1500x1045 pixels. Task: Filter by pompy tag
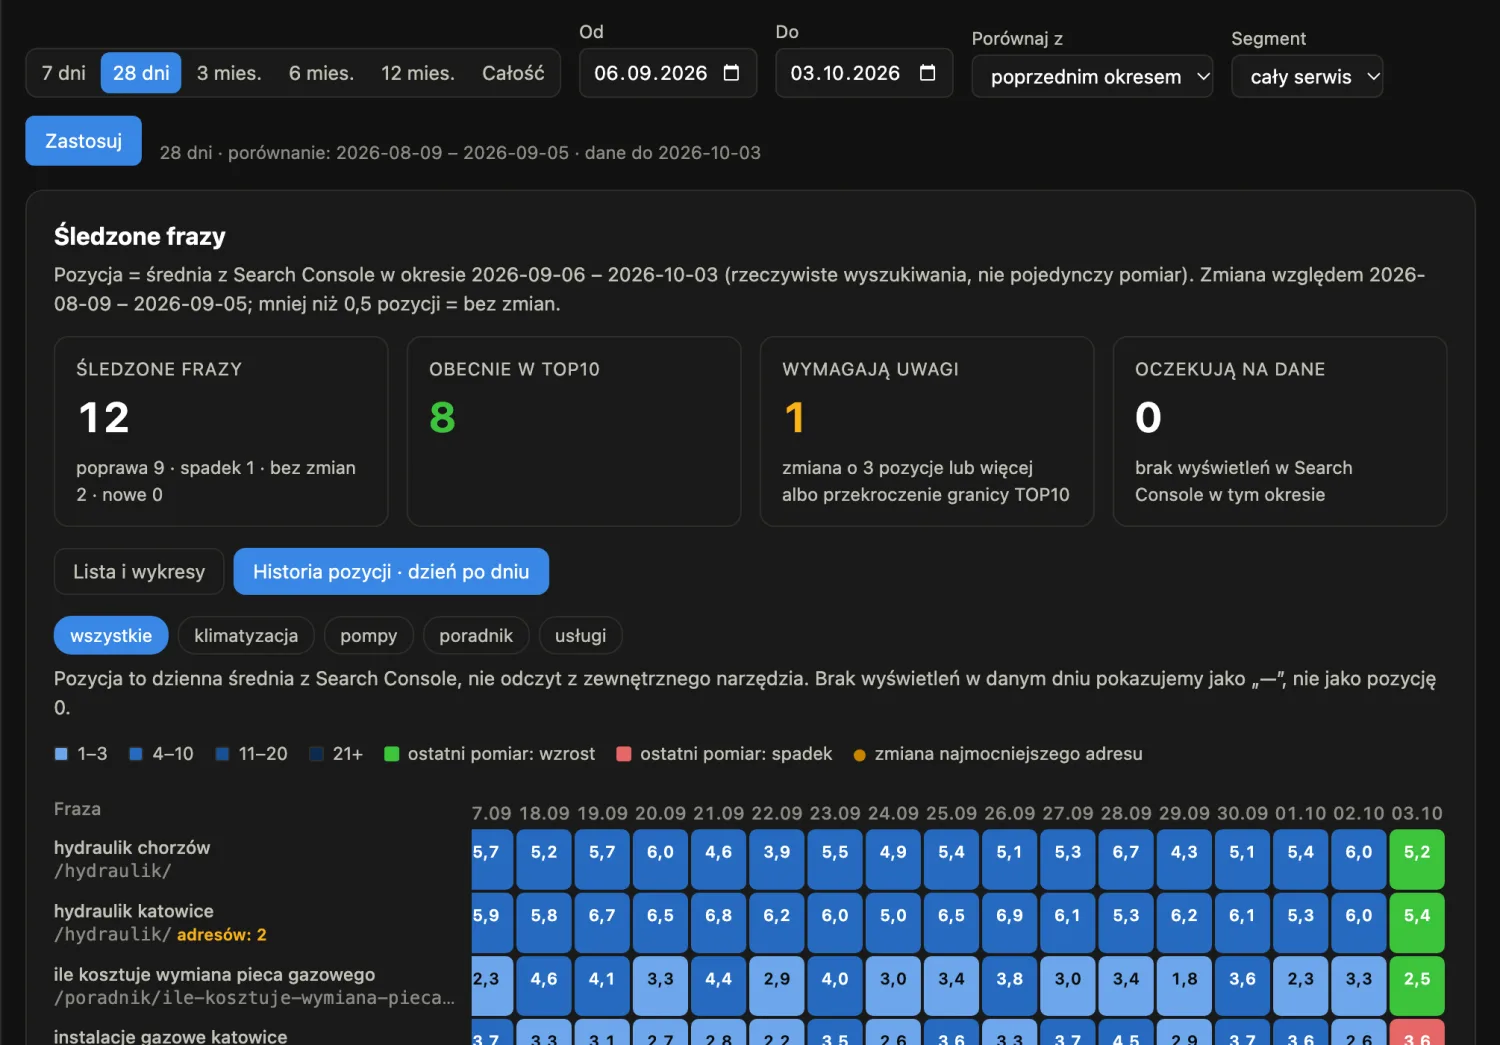pyautogui.click(x=368, y=635)
